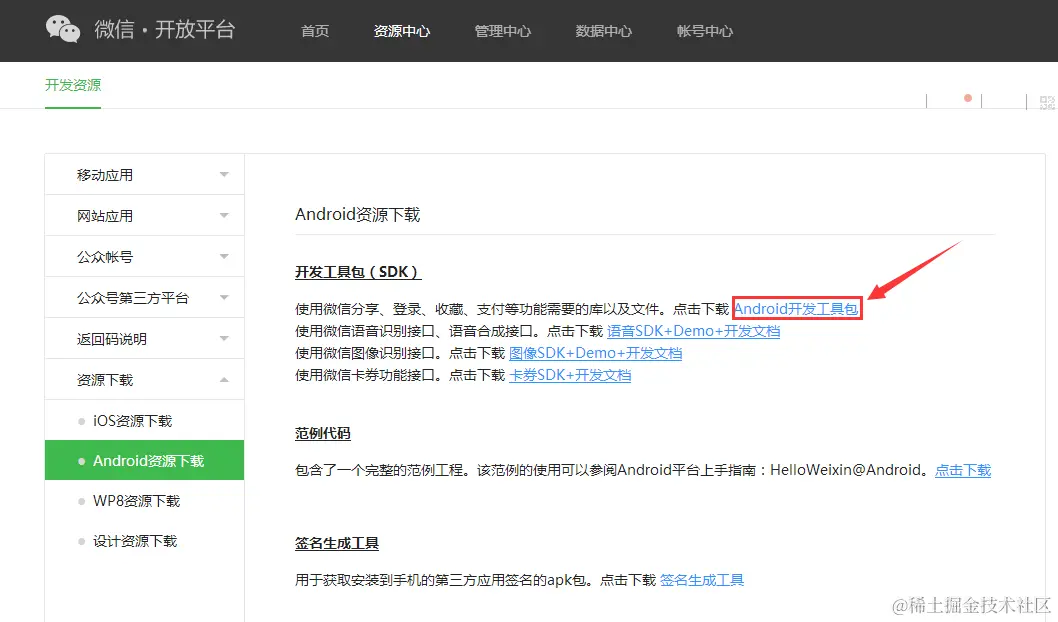Click the 网站应用 sidebar label
Image resolution: width=1058 pixels, height=622 pixels.
[x=105, y=216]
